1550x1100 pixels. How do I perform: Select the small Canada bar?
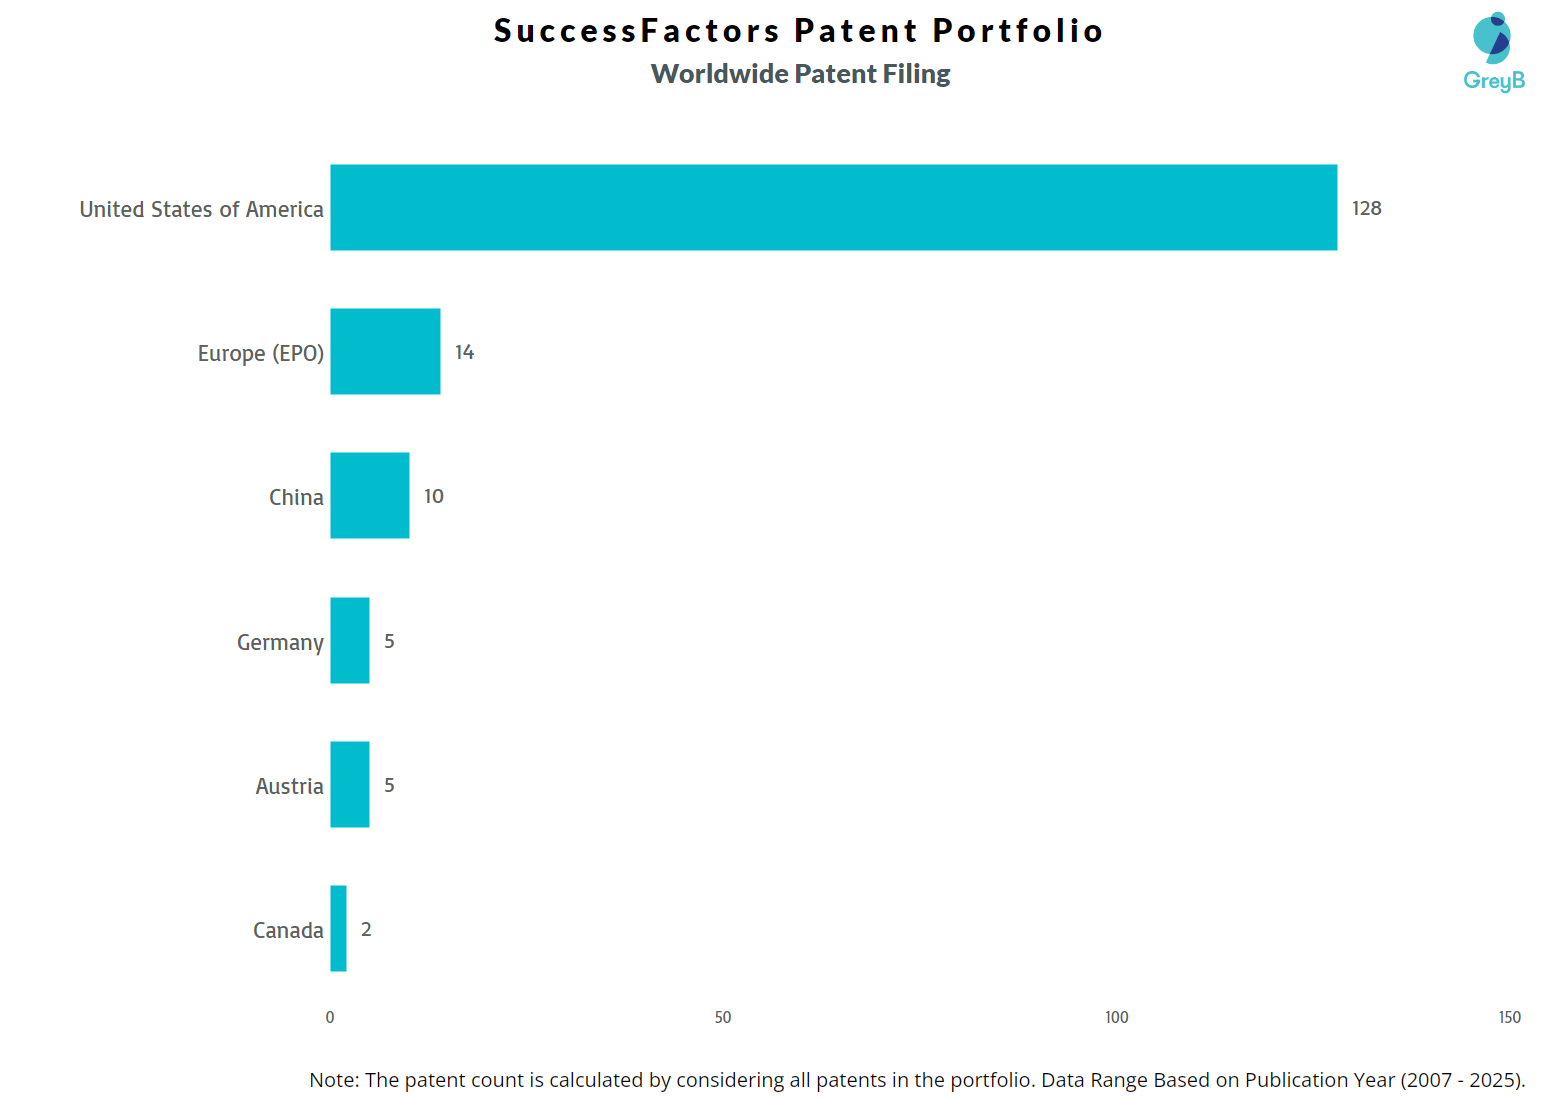point(338,929)
